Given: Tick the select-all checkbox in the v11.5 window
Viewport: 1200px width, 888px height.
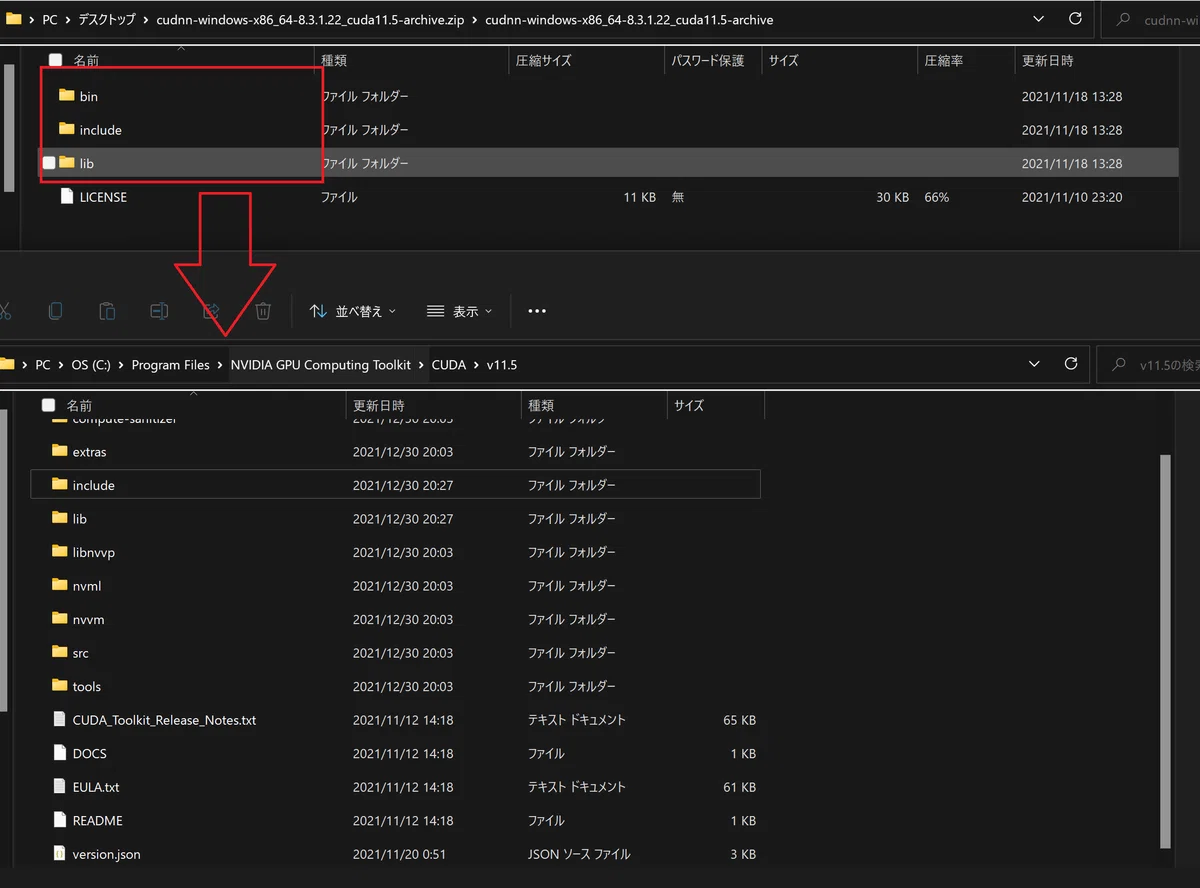Looking at the screenshot, I should [48, 405].
